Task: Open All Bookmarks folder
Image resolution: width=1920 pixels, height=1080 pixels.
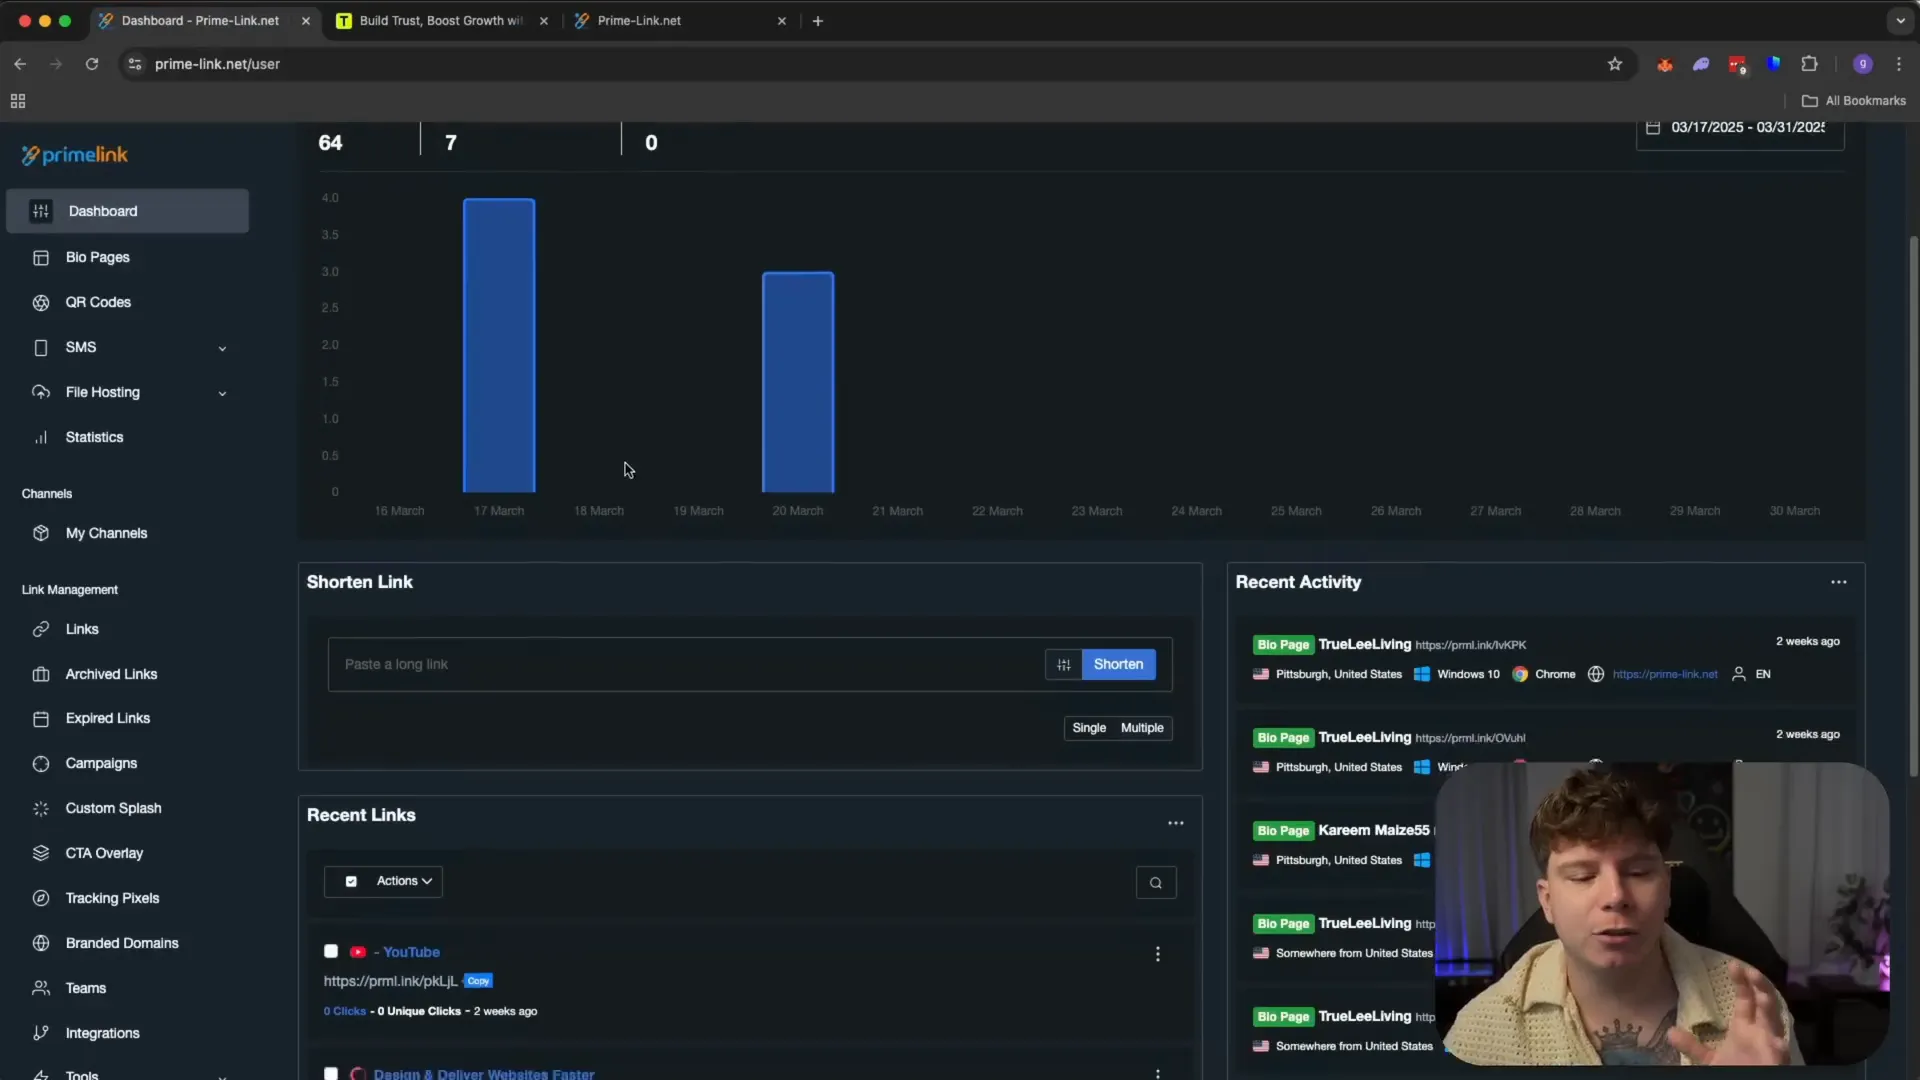Action: 1854,101
